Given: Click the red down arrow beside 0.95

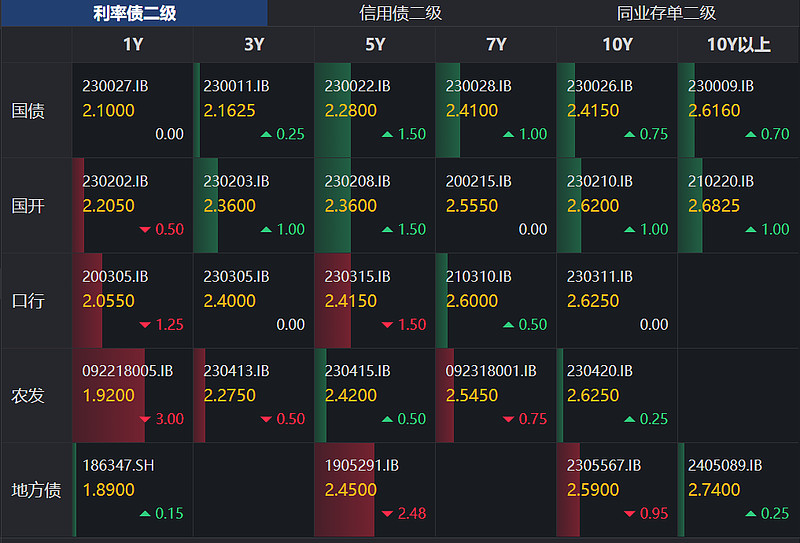Looking at the screenshot, I should tap(629, 514).
